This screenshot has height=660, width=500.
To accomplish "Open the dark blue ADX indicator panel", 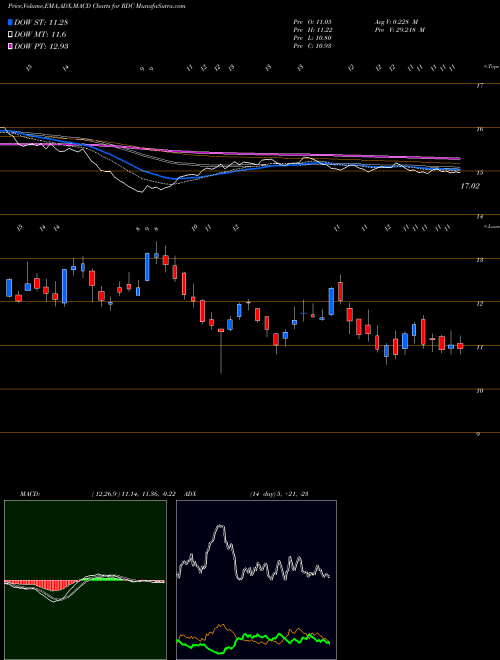I will pos(256,580).
